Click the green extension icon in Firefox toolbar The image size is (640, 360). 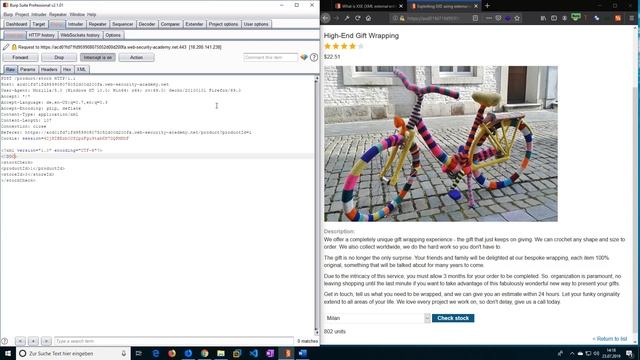(576, 17)
